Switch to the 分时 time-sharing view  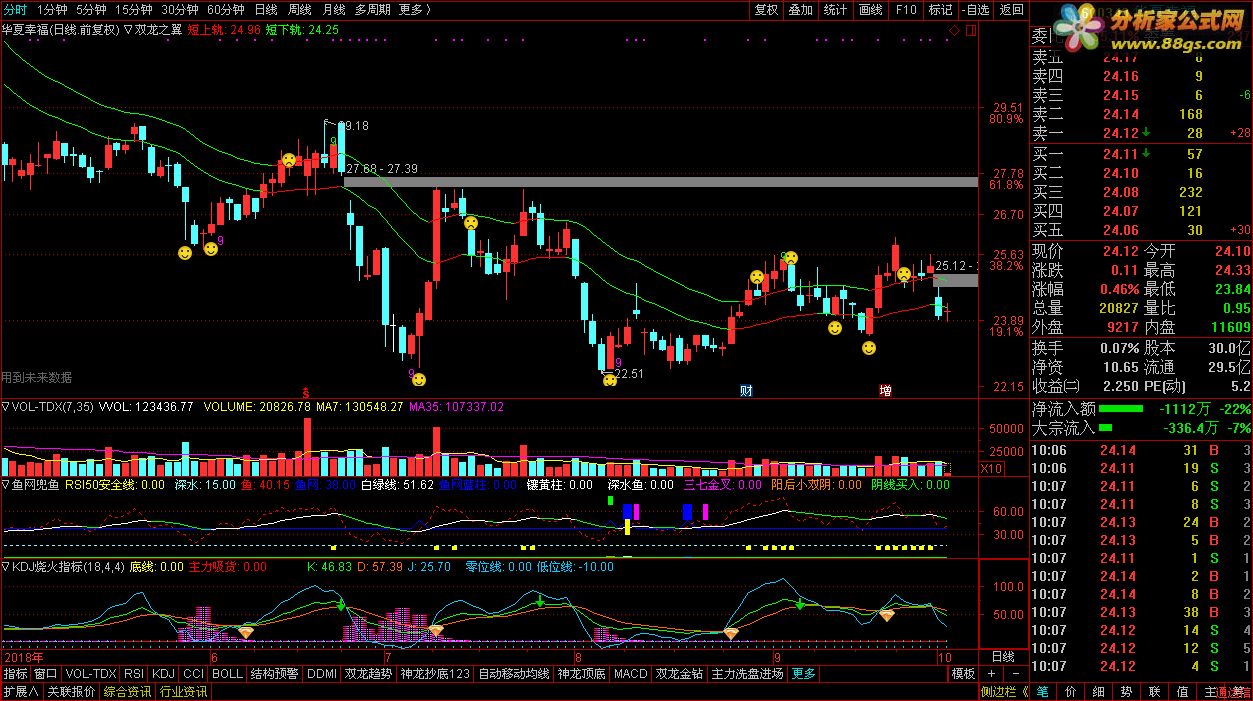pyautogui.click(x=15, y=9)
